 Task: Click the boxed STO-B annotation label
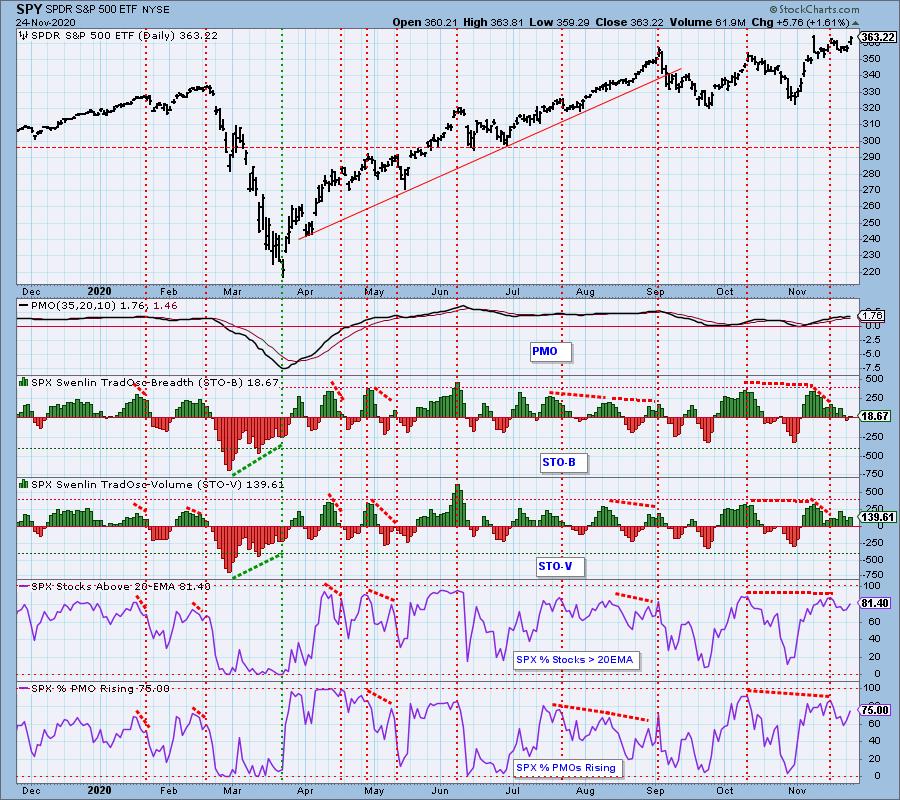pos(564,462)
